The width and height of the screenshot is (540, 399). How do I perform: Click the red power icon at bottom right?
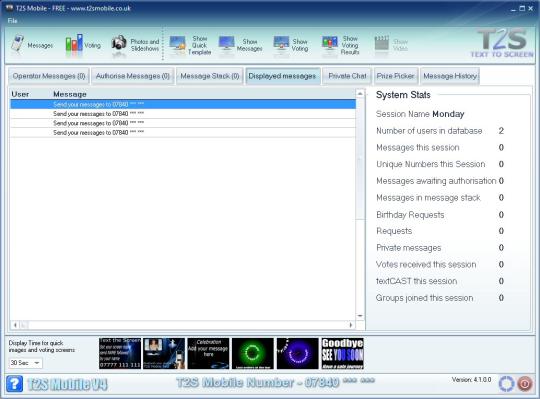[x=525, y=384]
